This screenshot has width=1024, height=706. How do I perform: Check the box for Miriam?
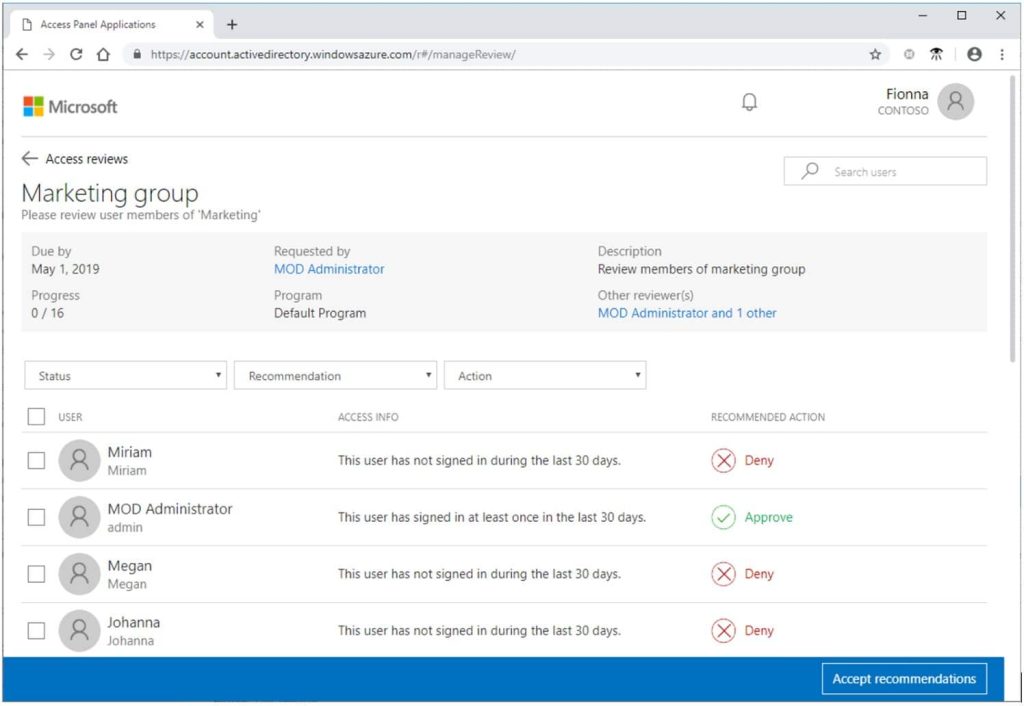pos(36,460)
